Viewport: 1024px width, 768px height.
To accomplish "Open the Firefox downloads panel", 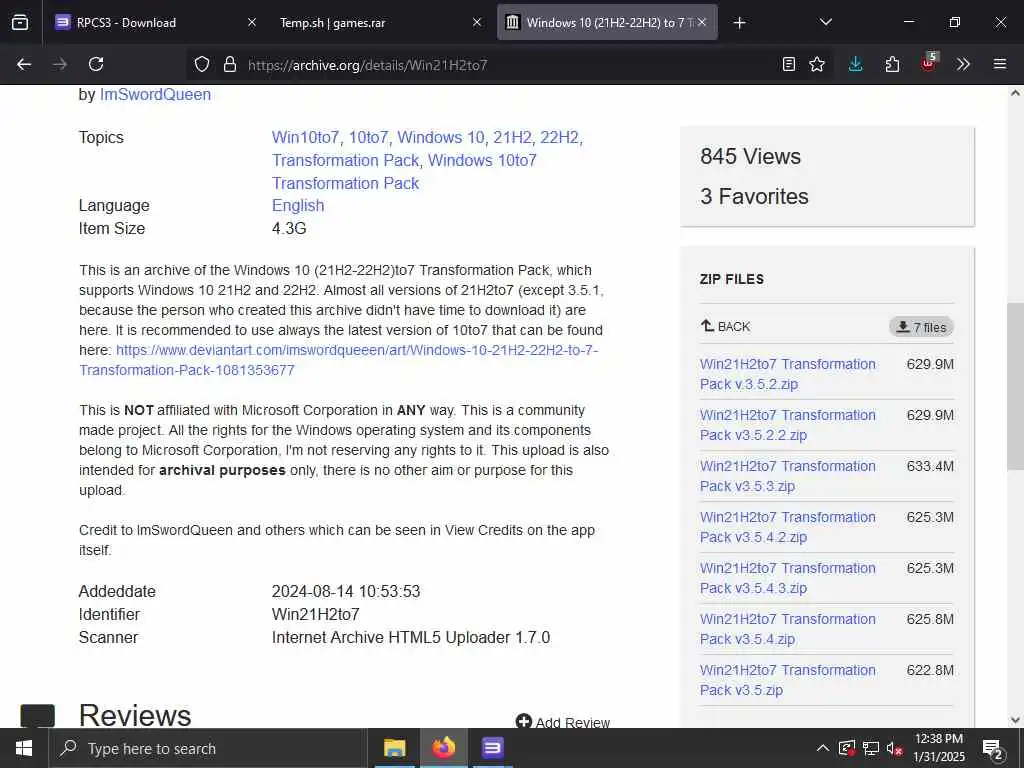I will click(856, 64).
